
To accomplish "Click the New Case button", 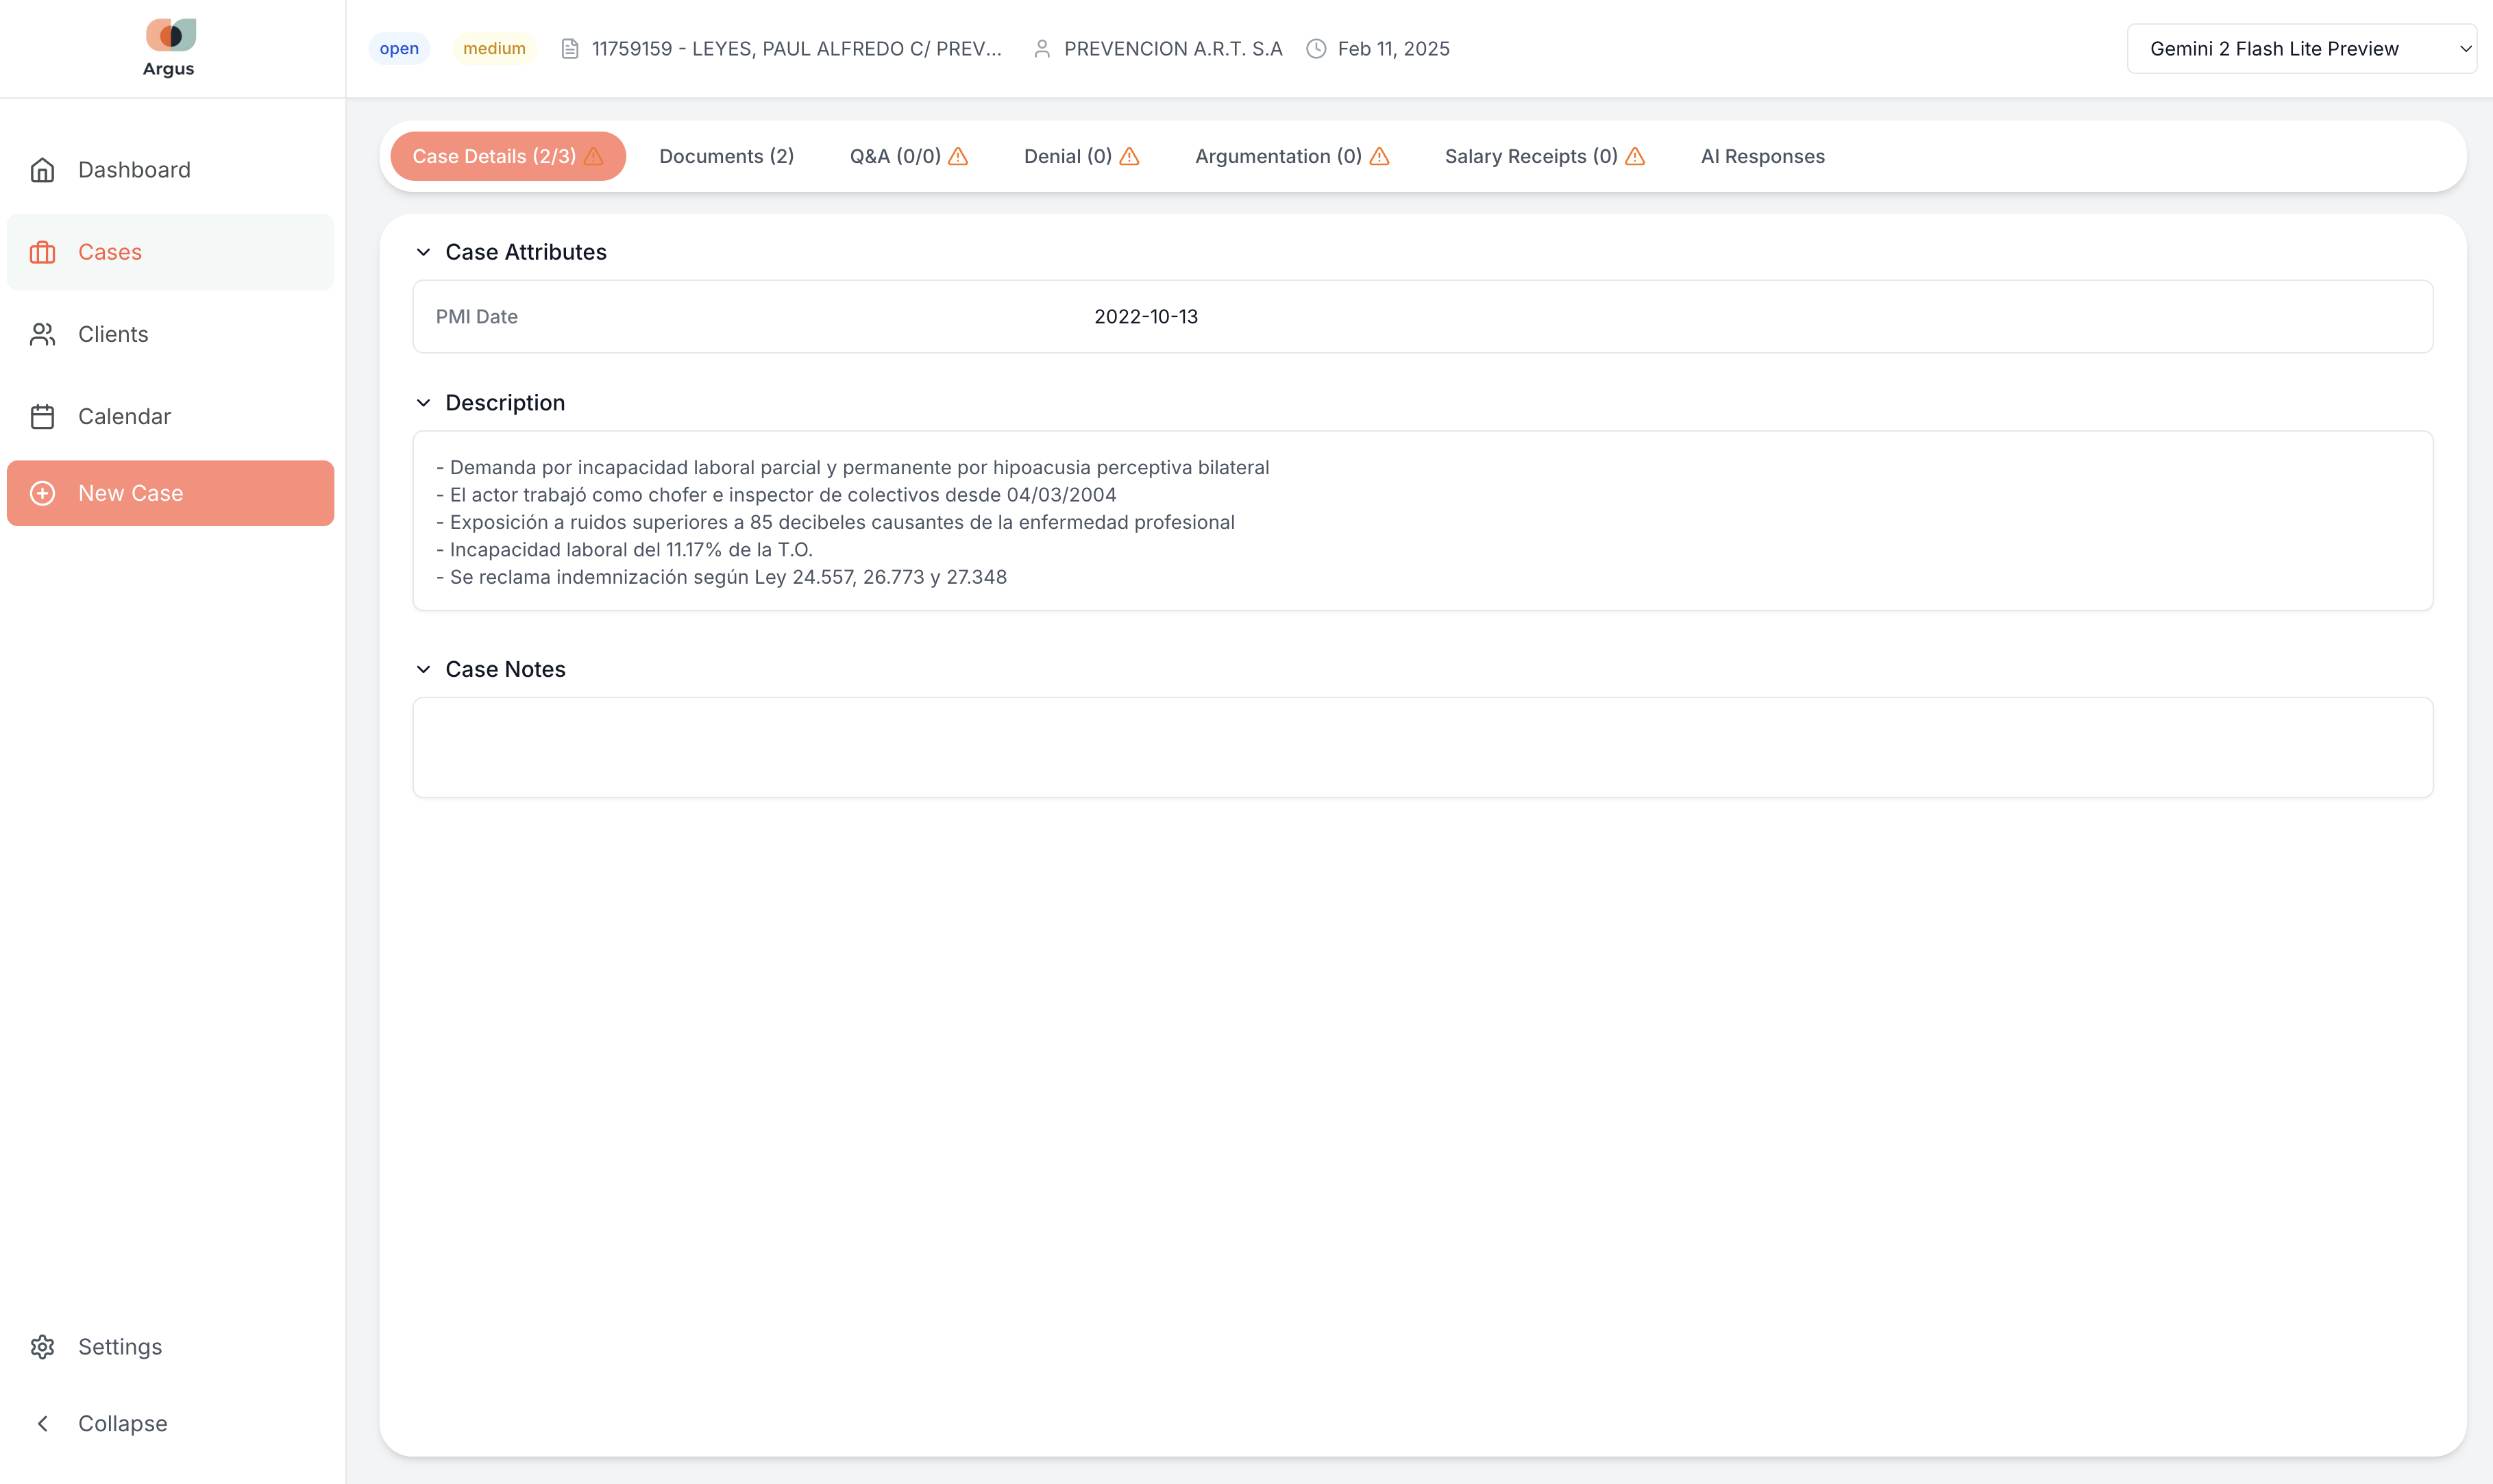I will 170,492.
